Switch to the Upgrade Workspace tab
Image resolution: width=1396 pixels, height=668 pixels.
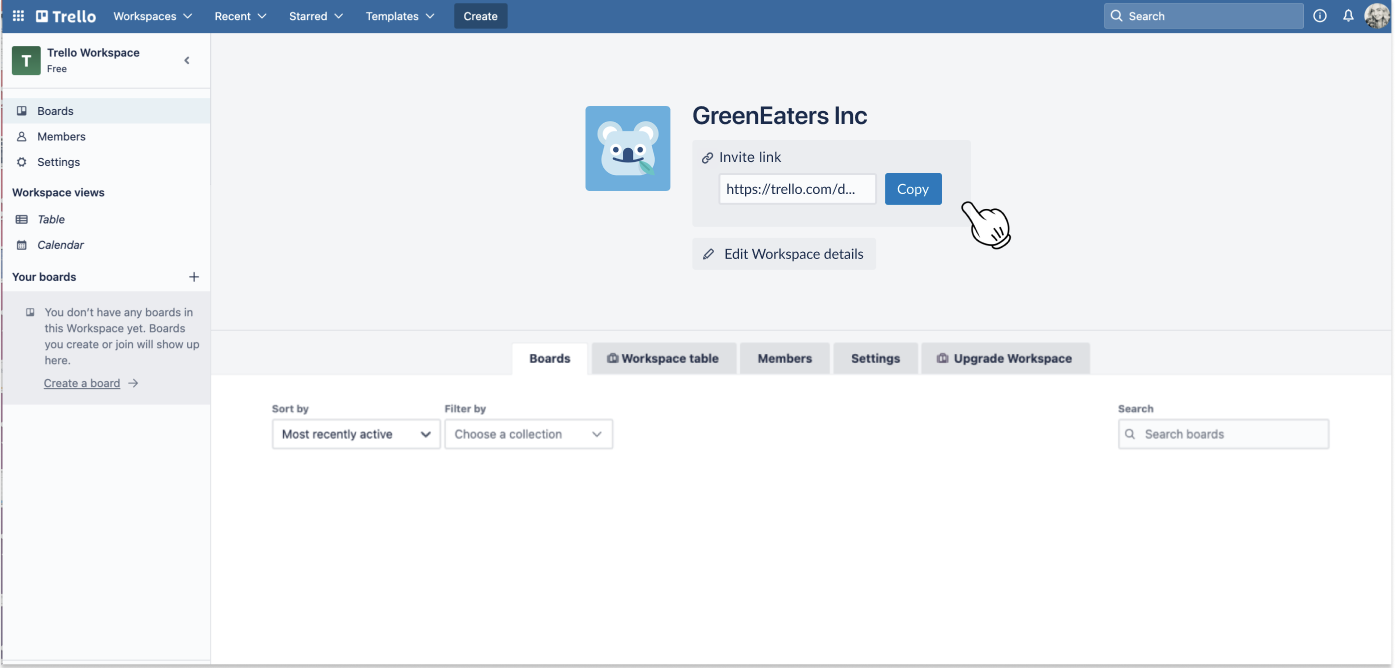pyautogui.click(x=1004, y=358)
